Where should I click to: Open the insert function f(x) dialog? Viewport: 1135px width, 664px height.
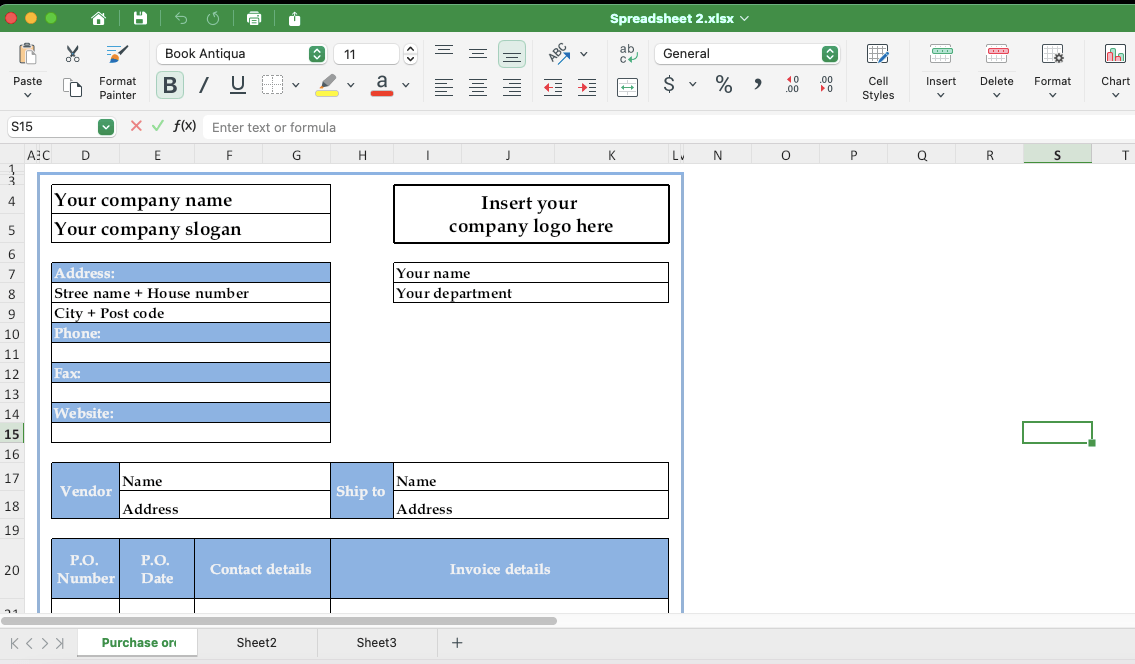point(185,126)
